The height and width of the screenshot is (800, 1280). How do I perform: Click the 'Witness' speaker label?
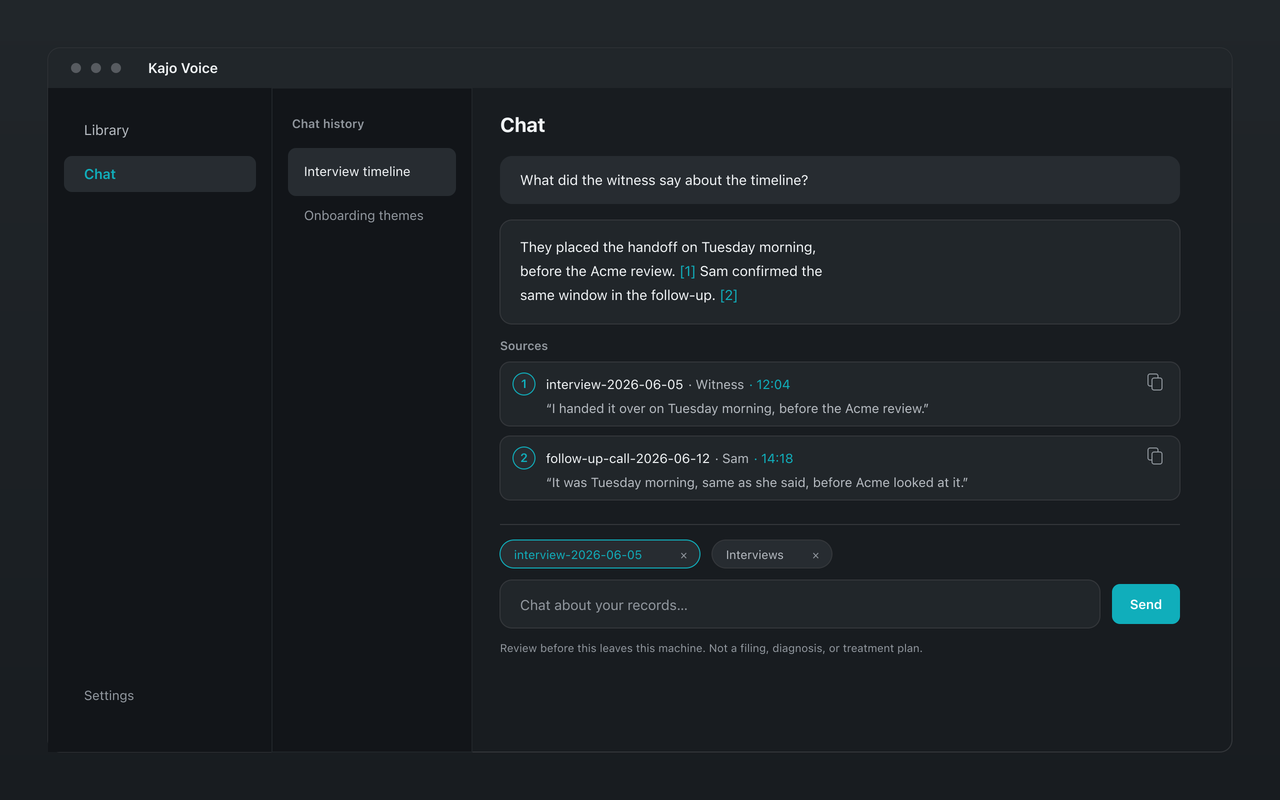[x=720, y=384]
